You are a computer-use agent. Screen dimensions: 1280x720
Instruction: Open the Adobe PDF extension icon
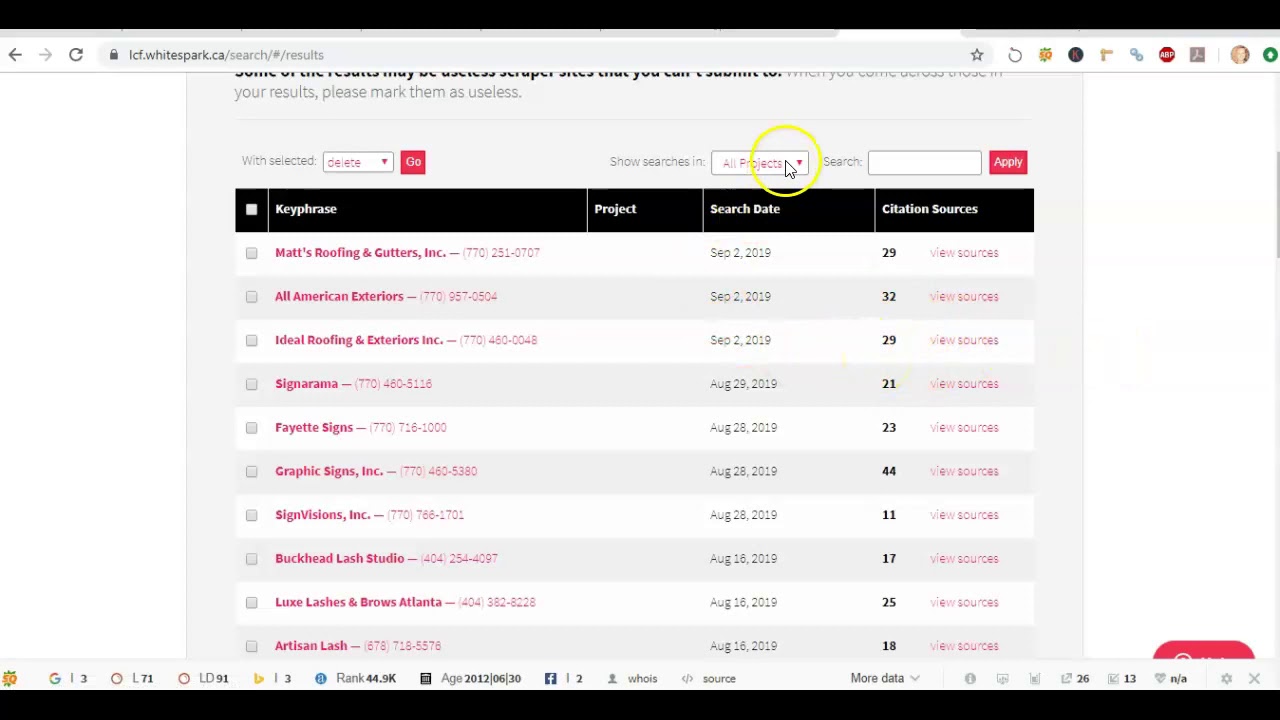pos(1197,55)
